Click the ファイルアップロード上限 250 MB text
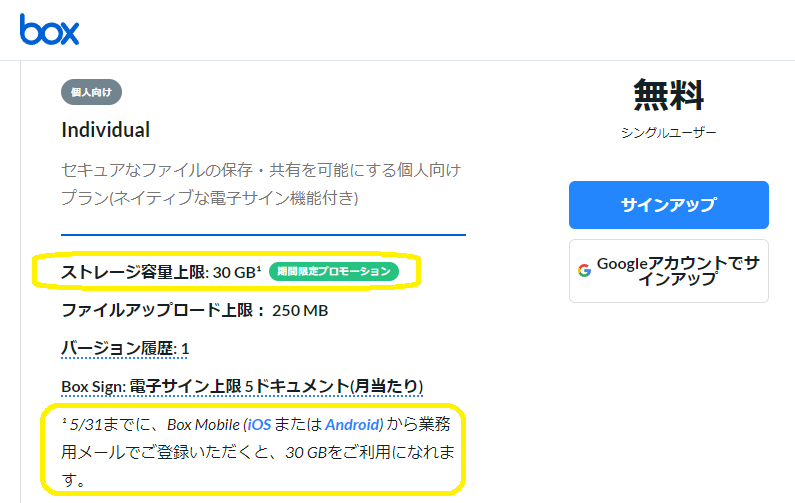Screen dimensions: 795x503 [195, 310]
